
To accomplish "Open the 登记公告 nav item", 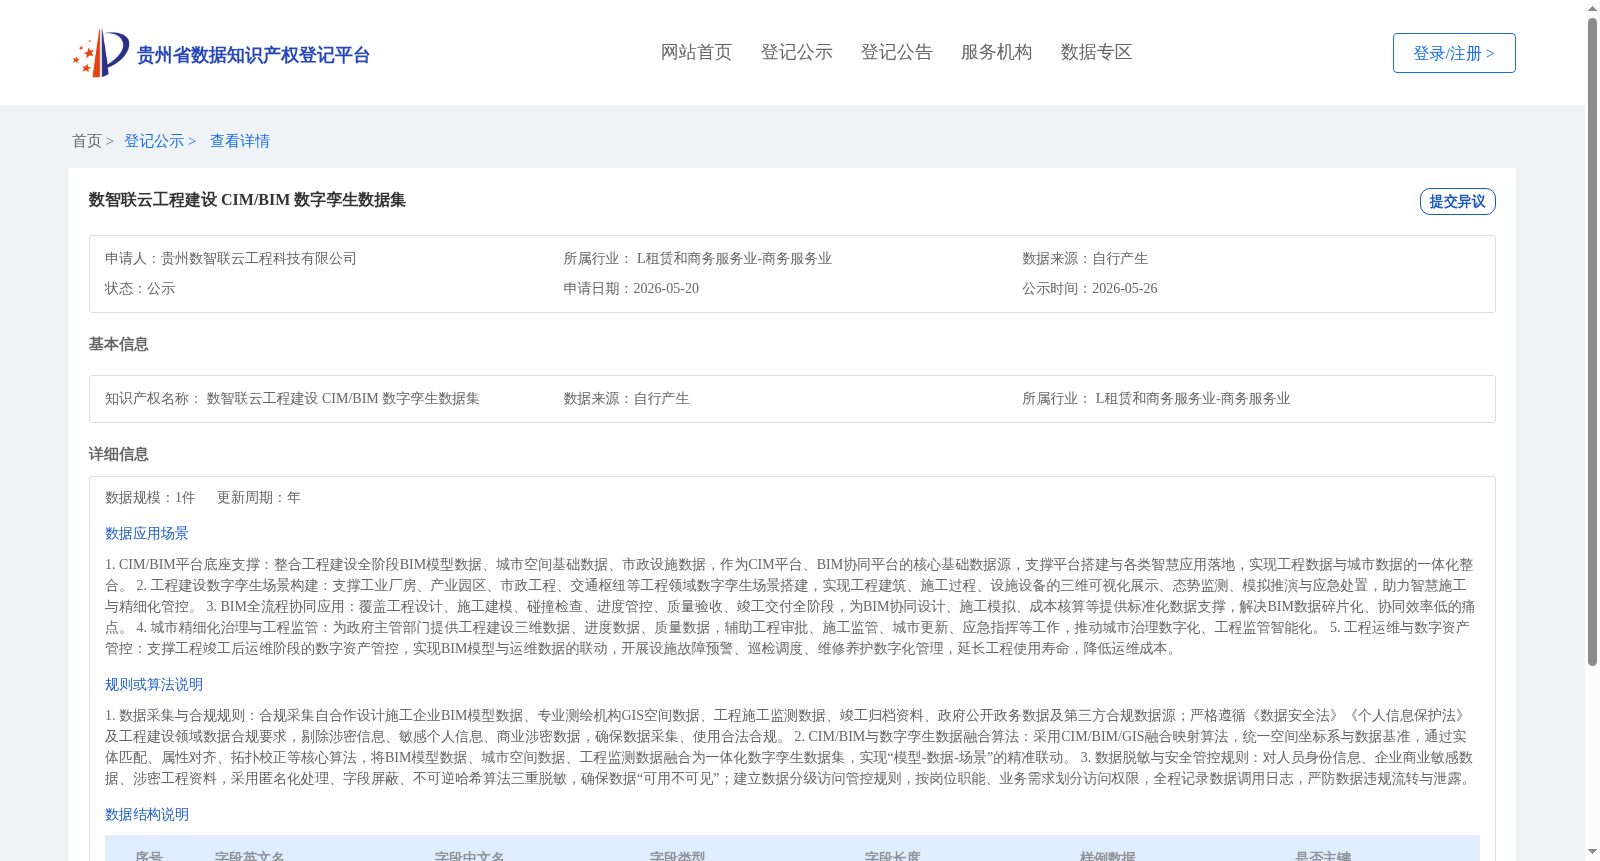I will coord(896,52).
